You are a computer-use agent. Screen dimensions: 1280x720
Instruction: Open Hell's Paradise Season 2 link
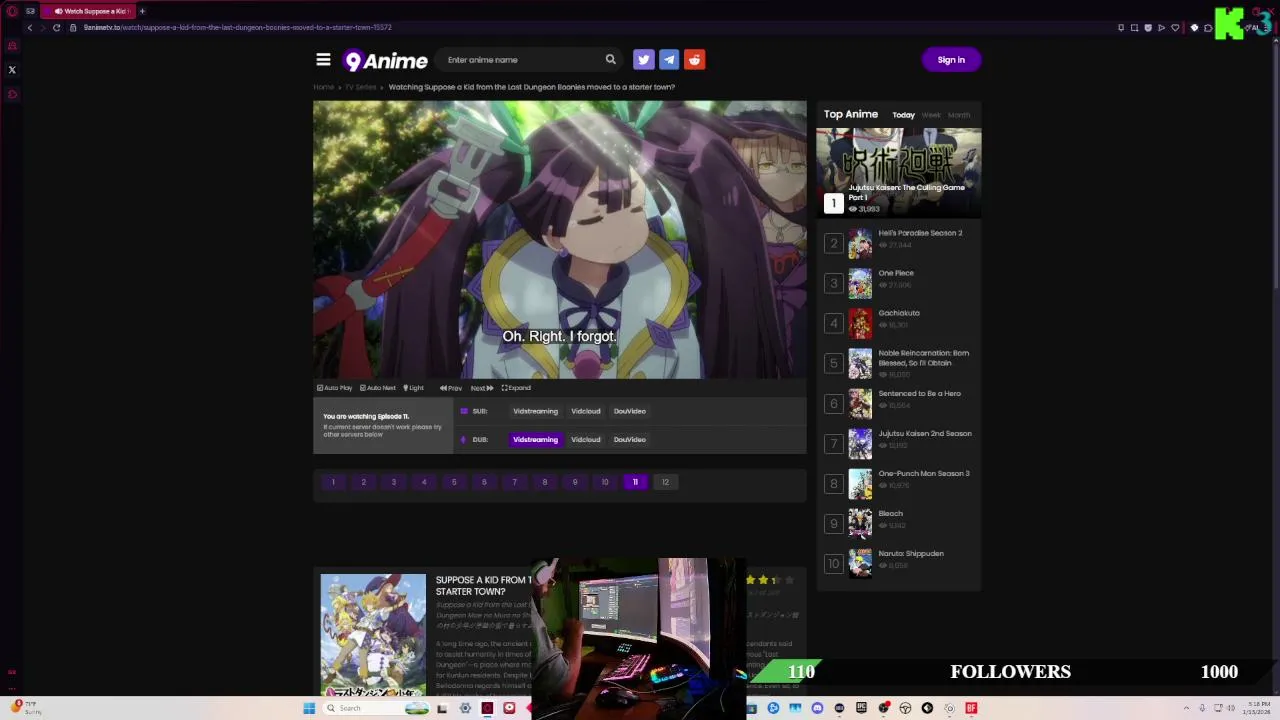pyautogui.click(x=920, y=233)
